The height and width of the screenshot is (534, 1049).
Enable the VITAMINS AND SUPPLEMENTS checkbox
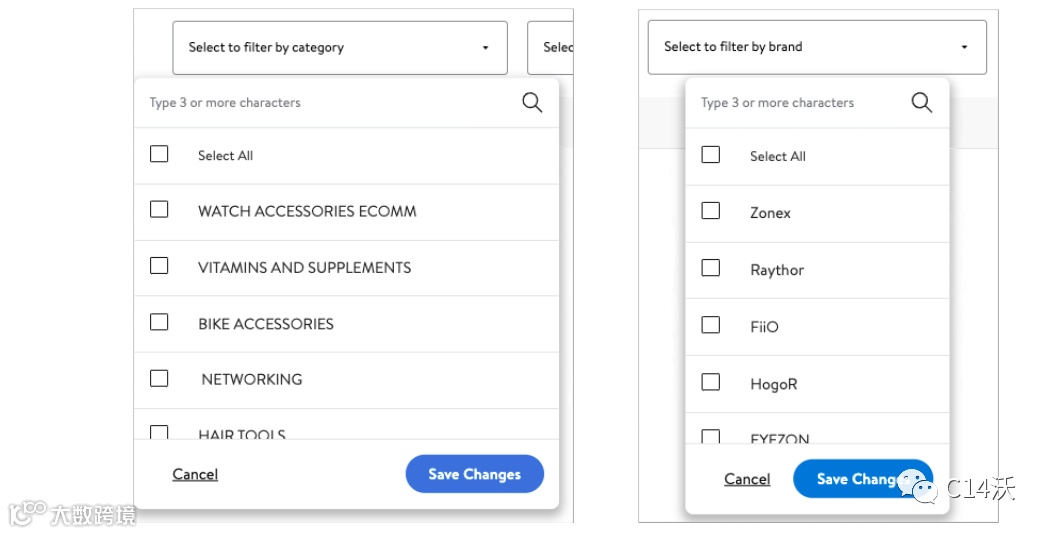coord(159,266)
